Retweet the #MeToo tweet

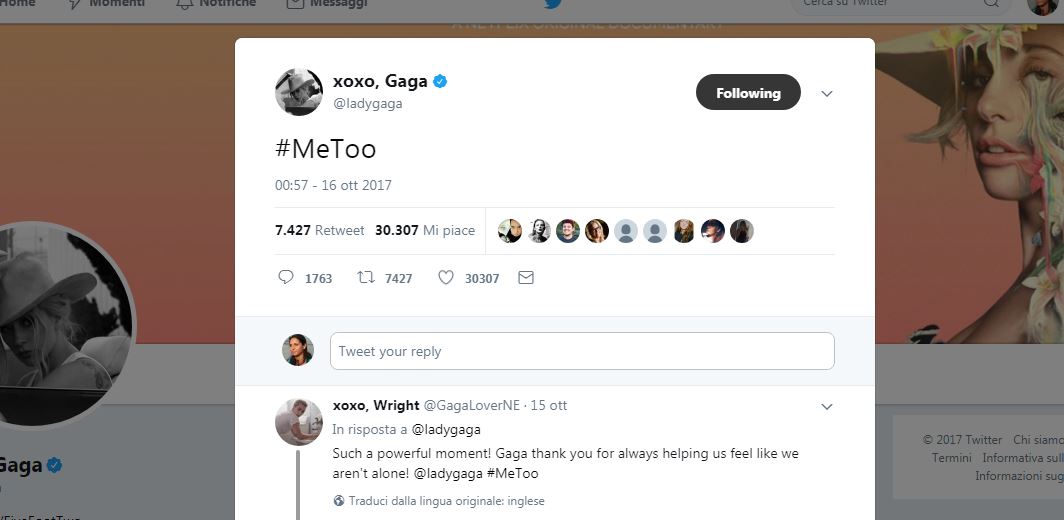pyautogui.click(x=366, y=278)
